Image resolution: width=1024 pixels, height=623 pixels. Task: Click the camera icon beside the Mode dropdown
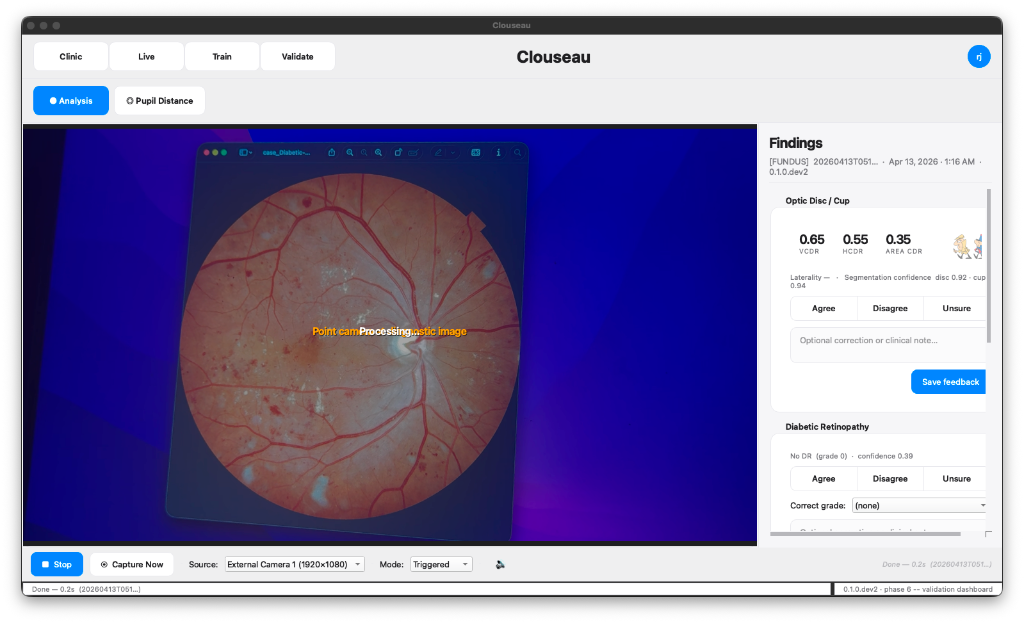tap(499, 564)
